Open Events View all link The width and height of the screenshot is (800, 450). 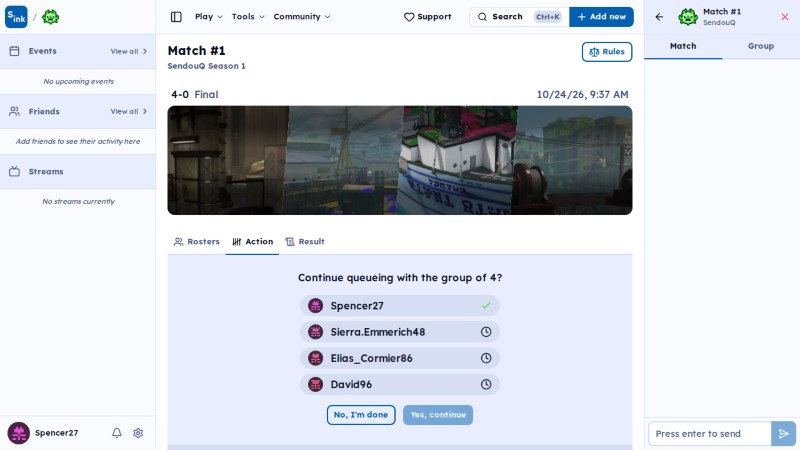(x=129, y=51)
